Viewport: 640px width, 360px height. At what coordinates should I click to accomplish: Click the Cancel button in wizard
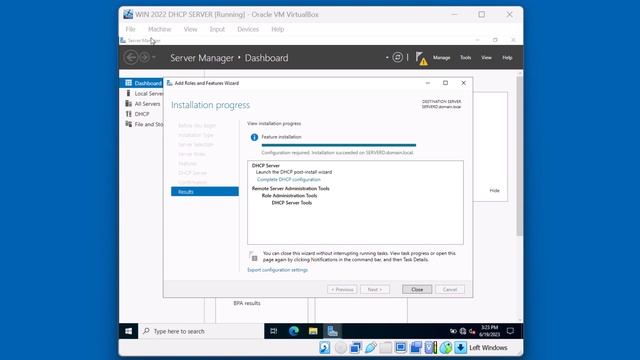(x=450, y=289)
